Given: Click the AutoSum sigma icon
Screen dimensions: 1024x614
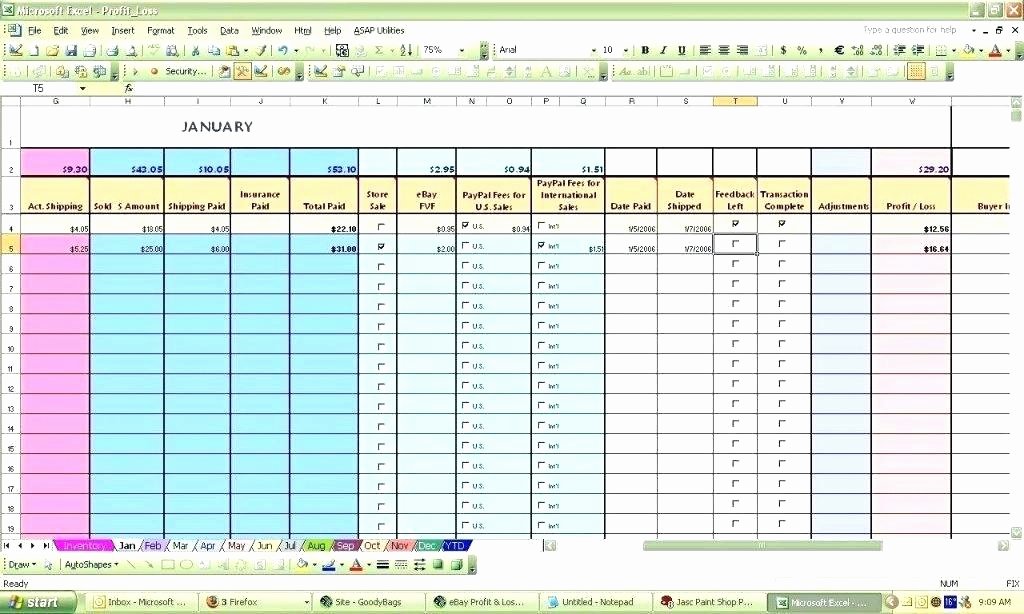Looking at the screenshot, I should 379,50.
